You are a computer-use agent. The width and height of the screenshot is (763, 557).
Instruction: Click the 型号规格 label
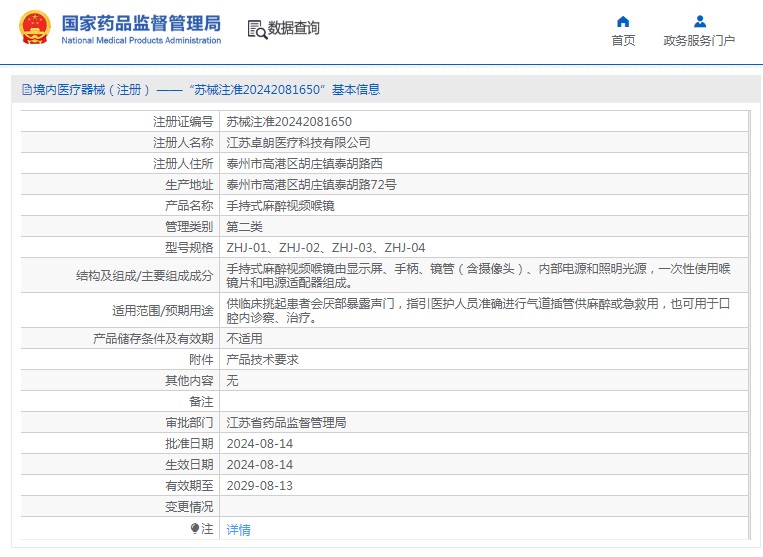tap(189, 248)
